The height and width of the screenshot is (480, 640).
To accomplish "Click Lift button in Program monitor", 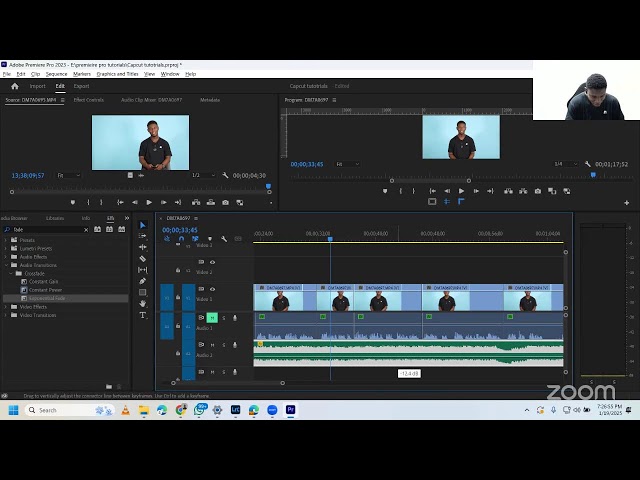I will (508, 191).
